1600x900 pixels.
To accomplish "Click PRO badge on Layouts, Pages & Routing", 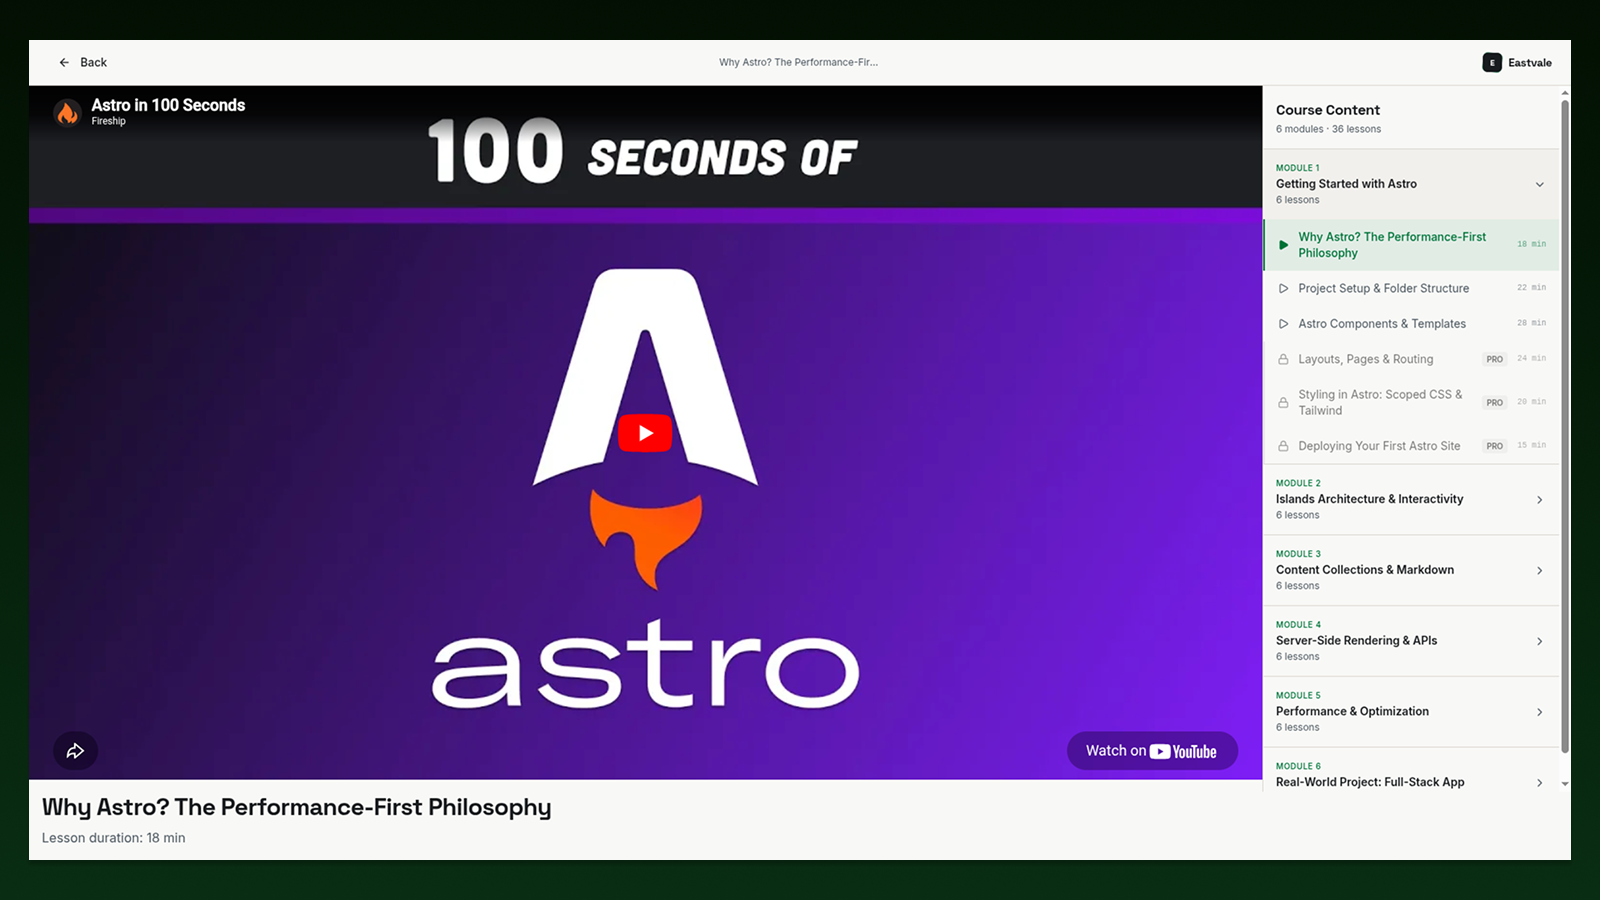I will pyautogui.click(x=1494, y=359).
